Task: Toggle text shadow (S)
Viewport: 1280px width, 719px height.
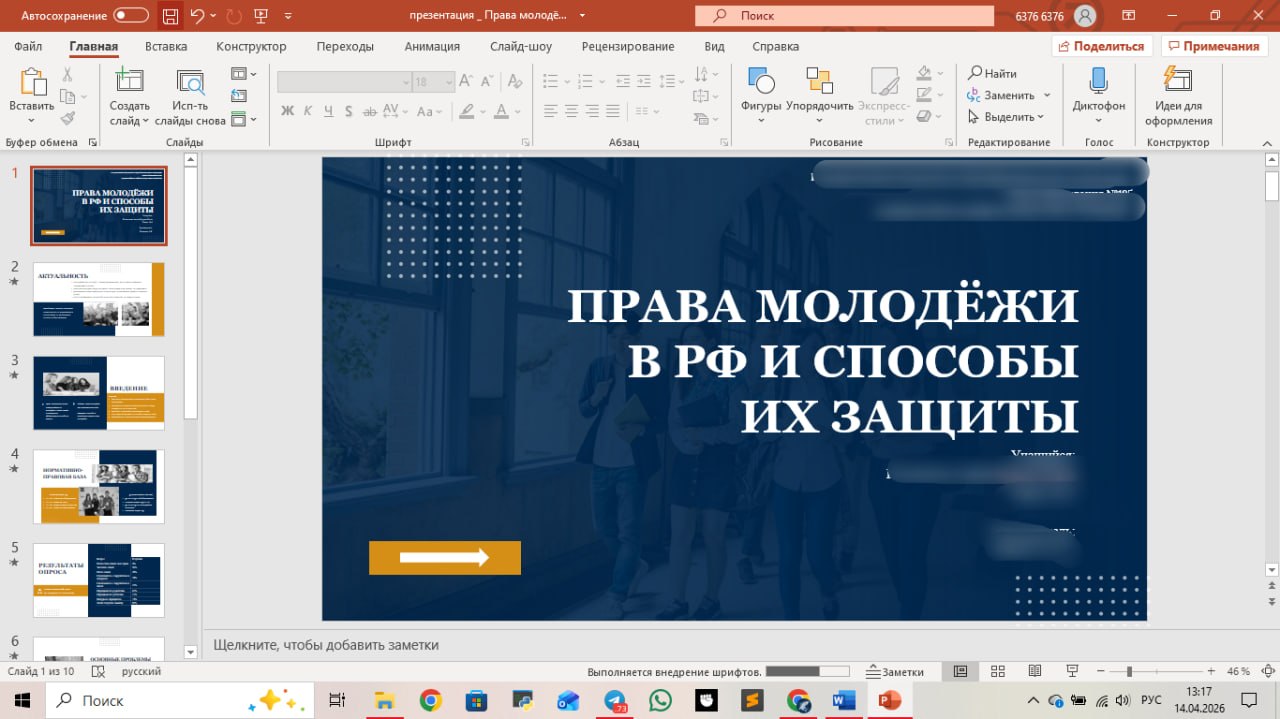Action: (348, 111)
